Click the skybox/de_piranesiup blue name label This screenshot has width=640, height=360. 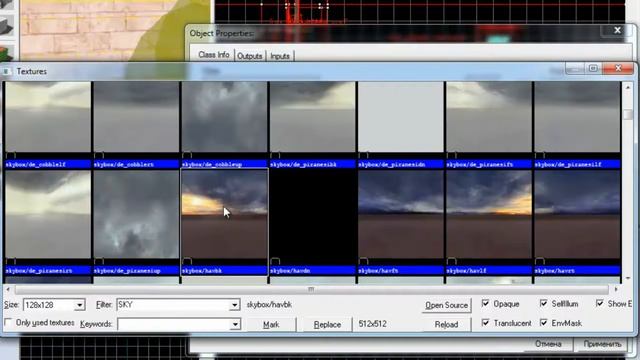tap(136, 271)
